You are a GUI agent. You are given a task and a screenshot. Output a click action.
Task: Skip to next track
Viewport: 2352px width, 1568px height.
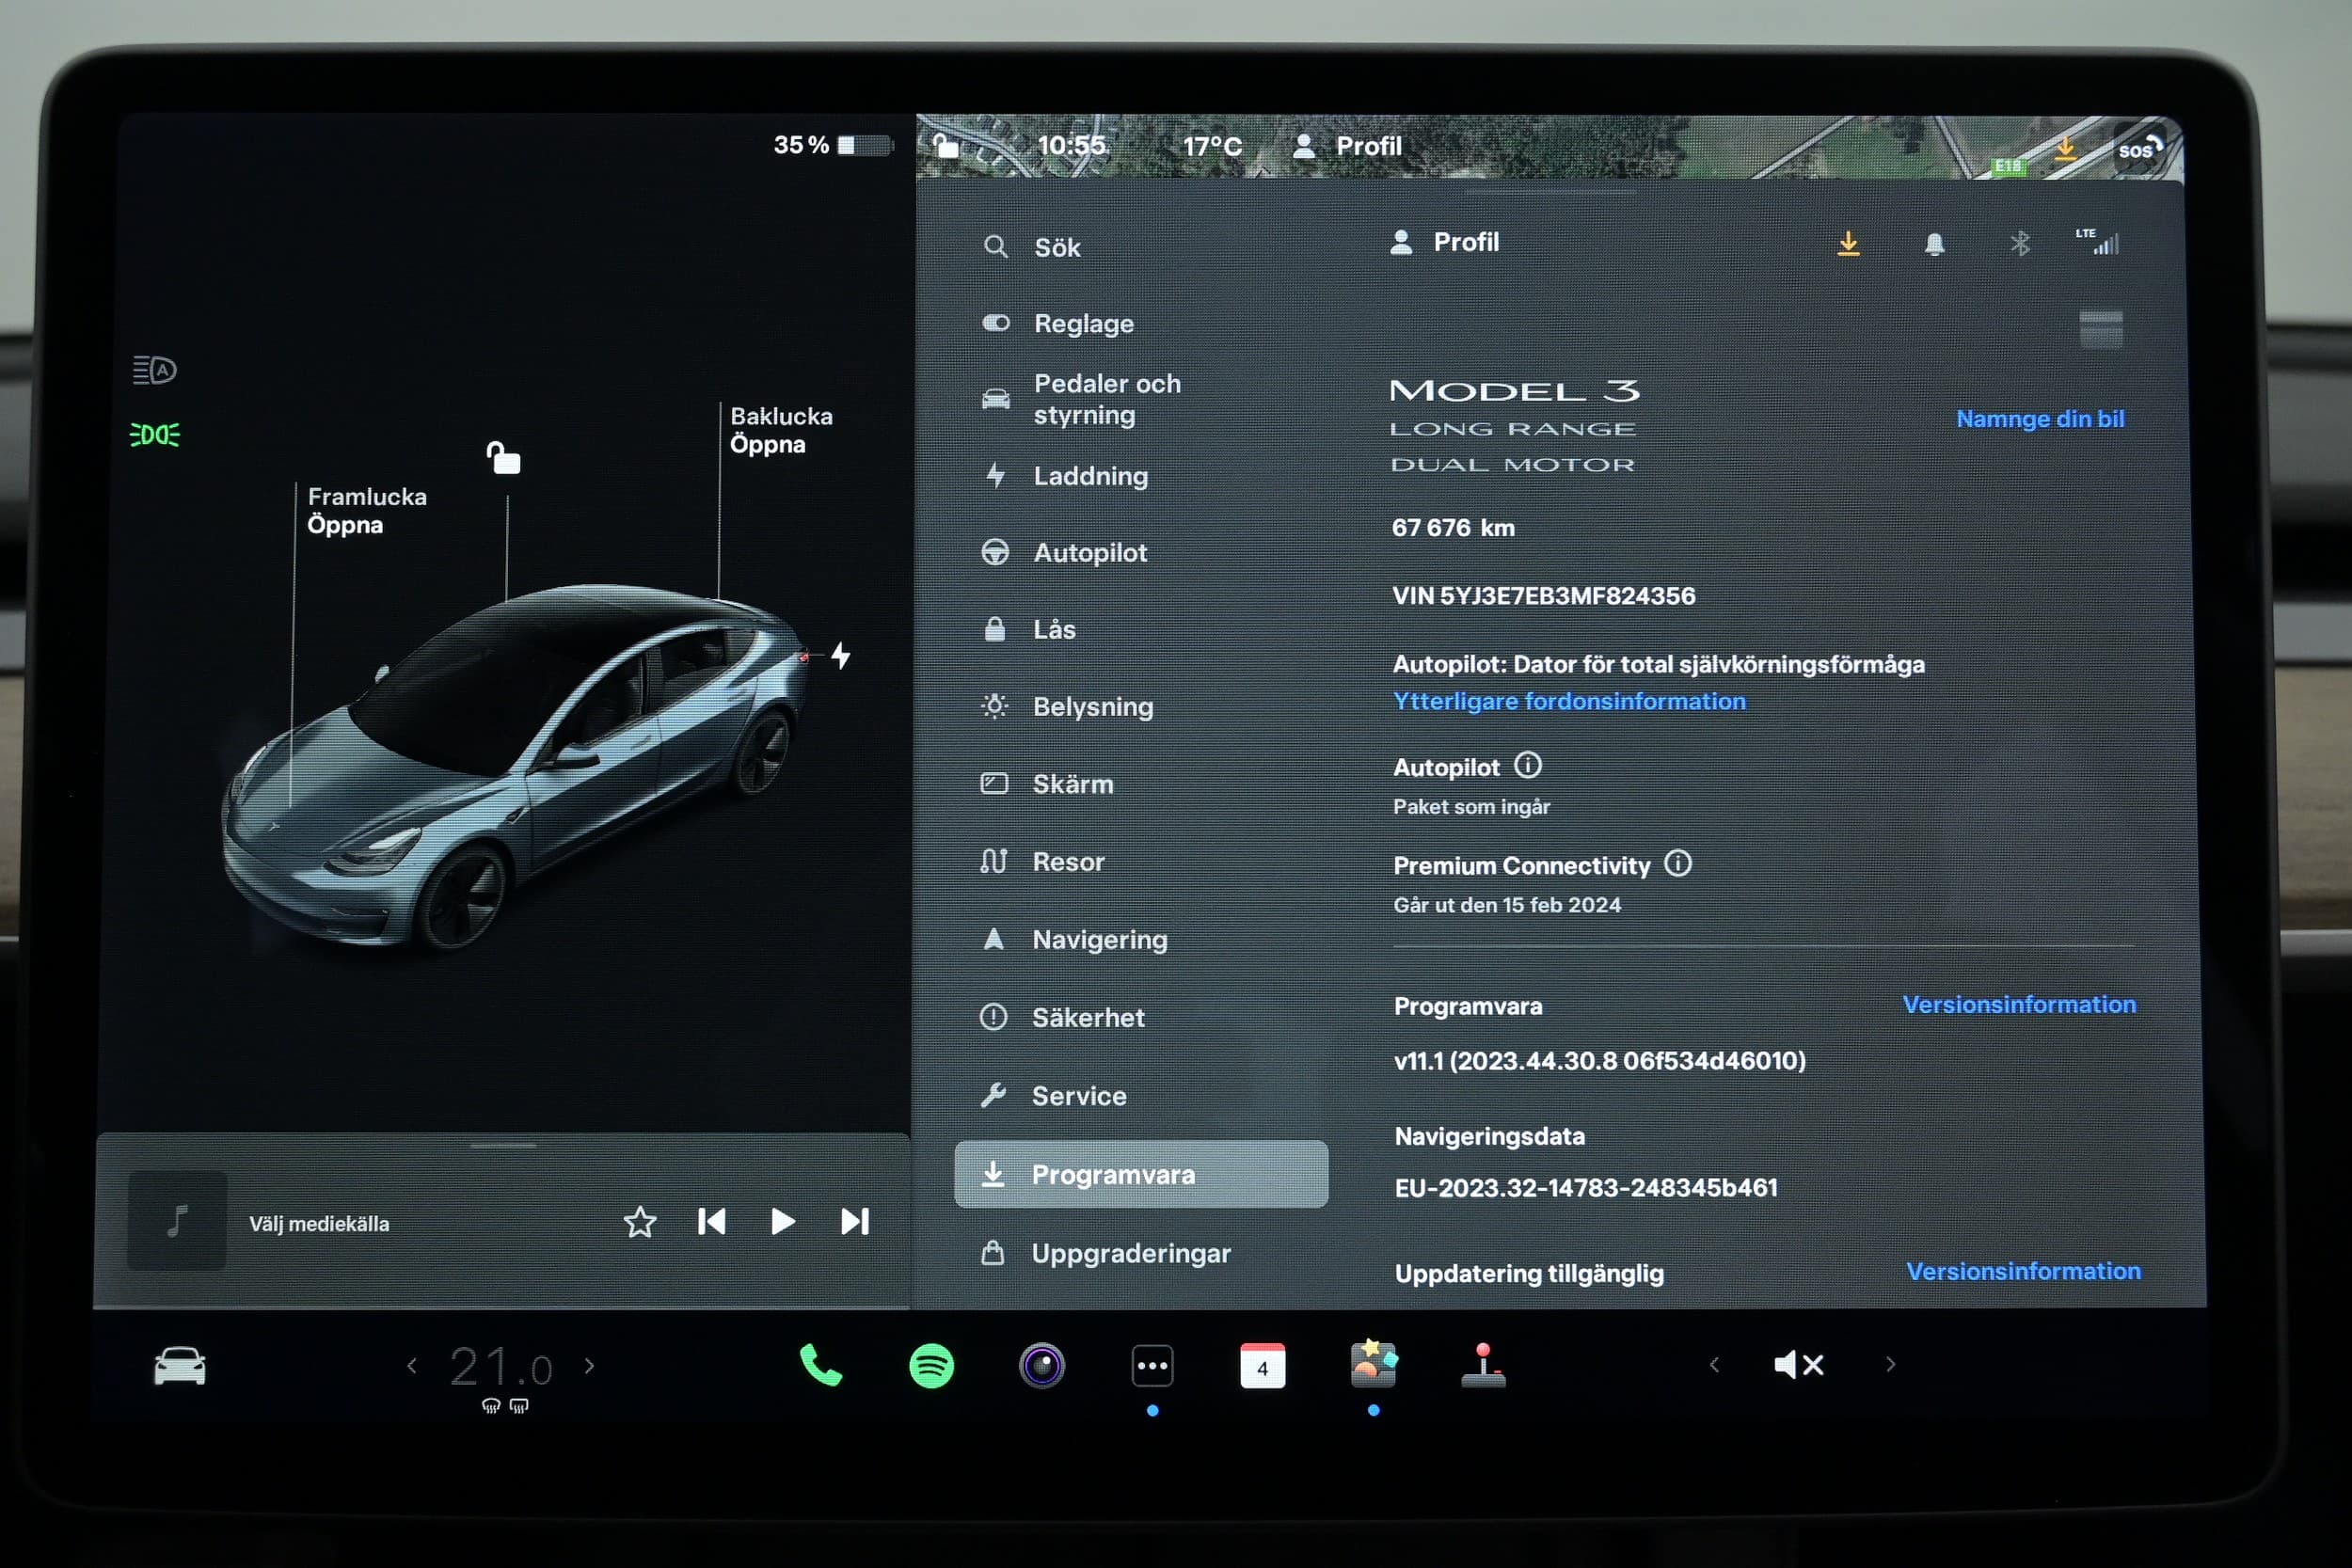click(x=855, y=1222)
